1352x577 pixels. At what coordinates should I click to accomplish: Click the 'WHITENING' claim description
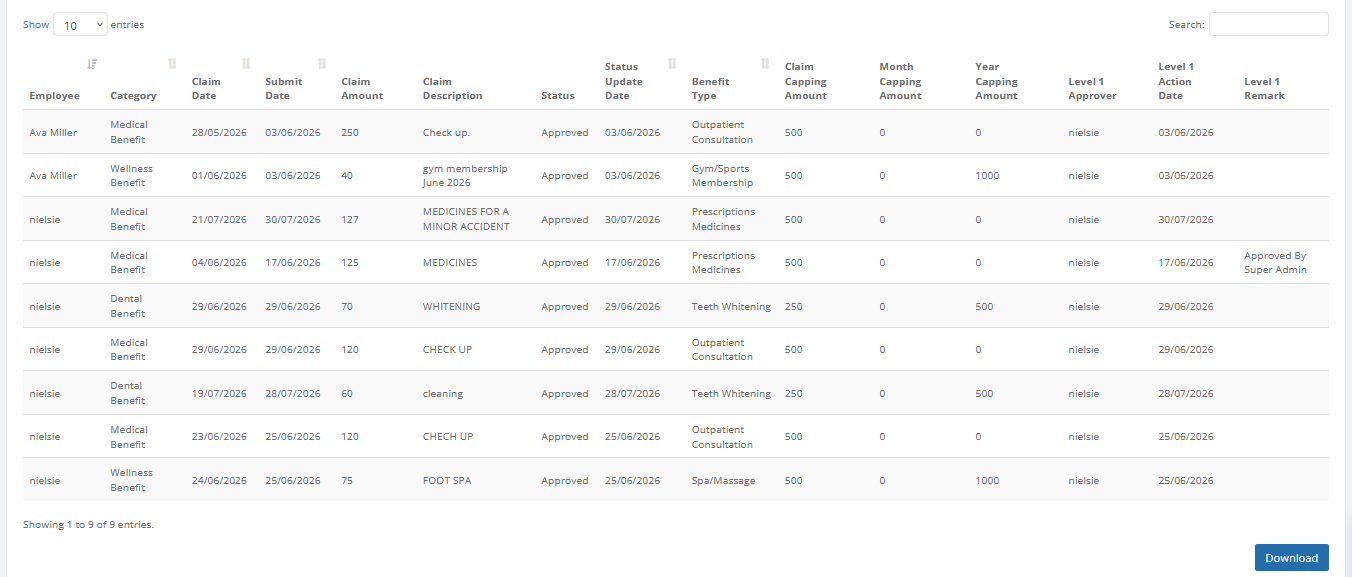click(x=452, y=307)
